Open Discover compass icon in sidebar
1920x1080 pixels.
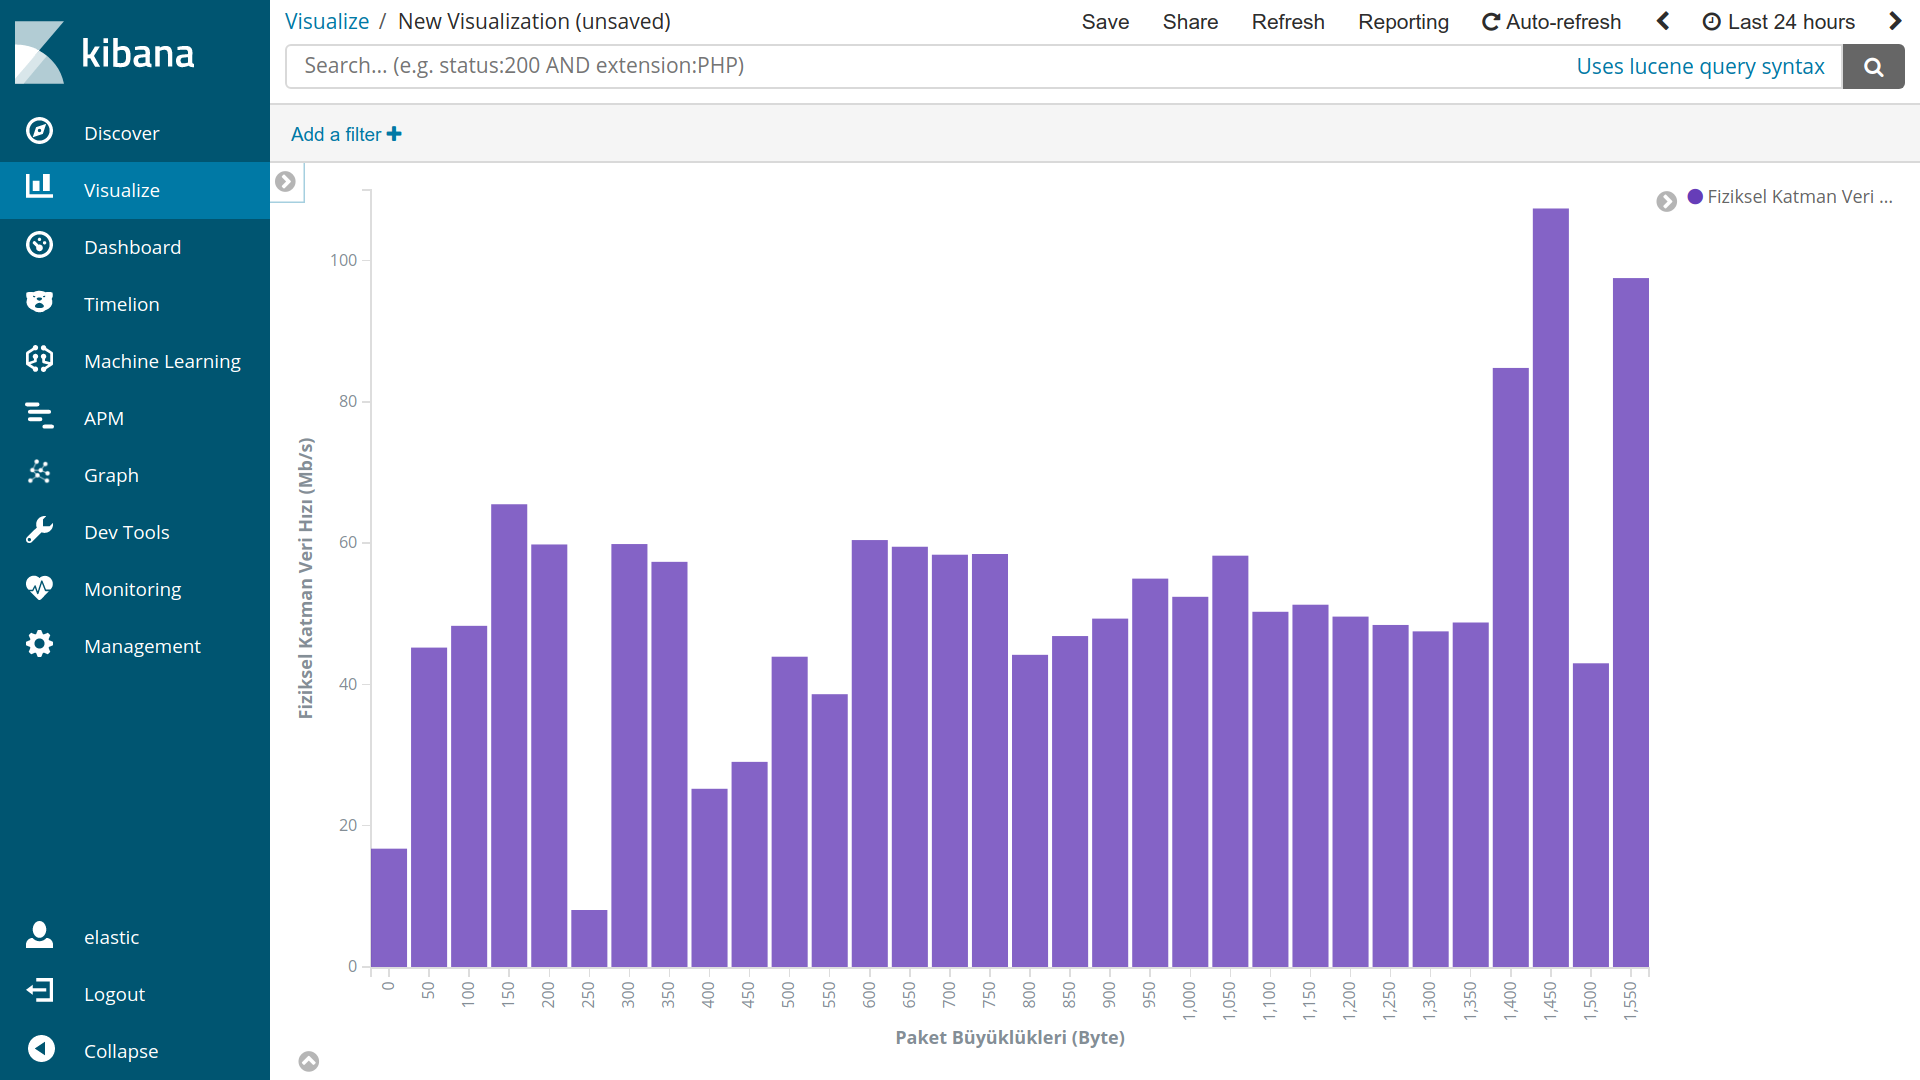pyautogui.click(x=39, y=131)
